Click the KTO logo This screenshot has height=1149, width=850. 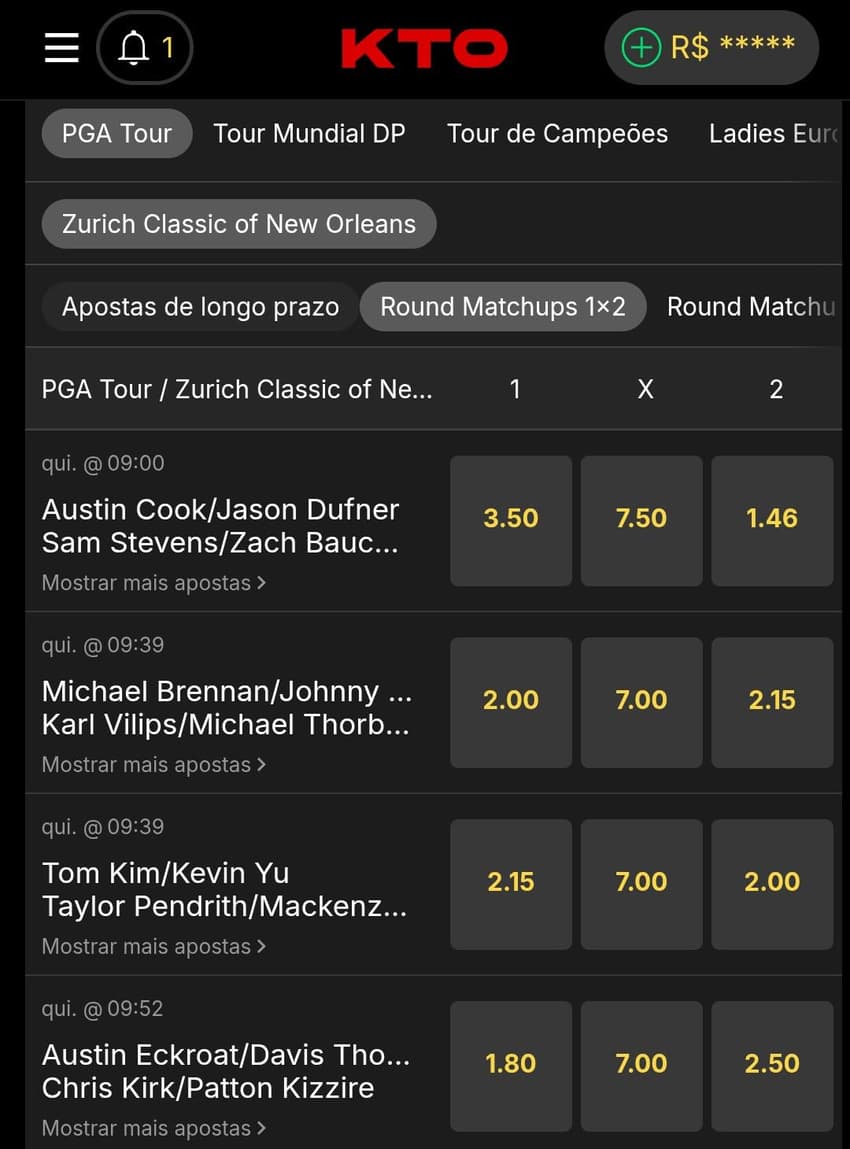424,48
